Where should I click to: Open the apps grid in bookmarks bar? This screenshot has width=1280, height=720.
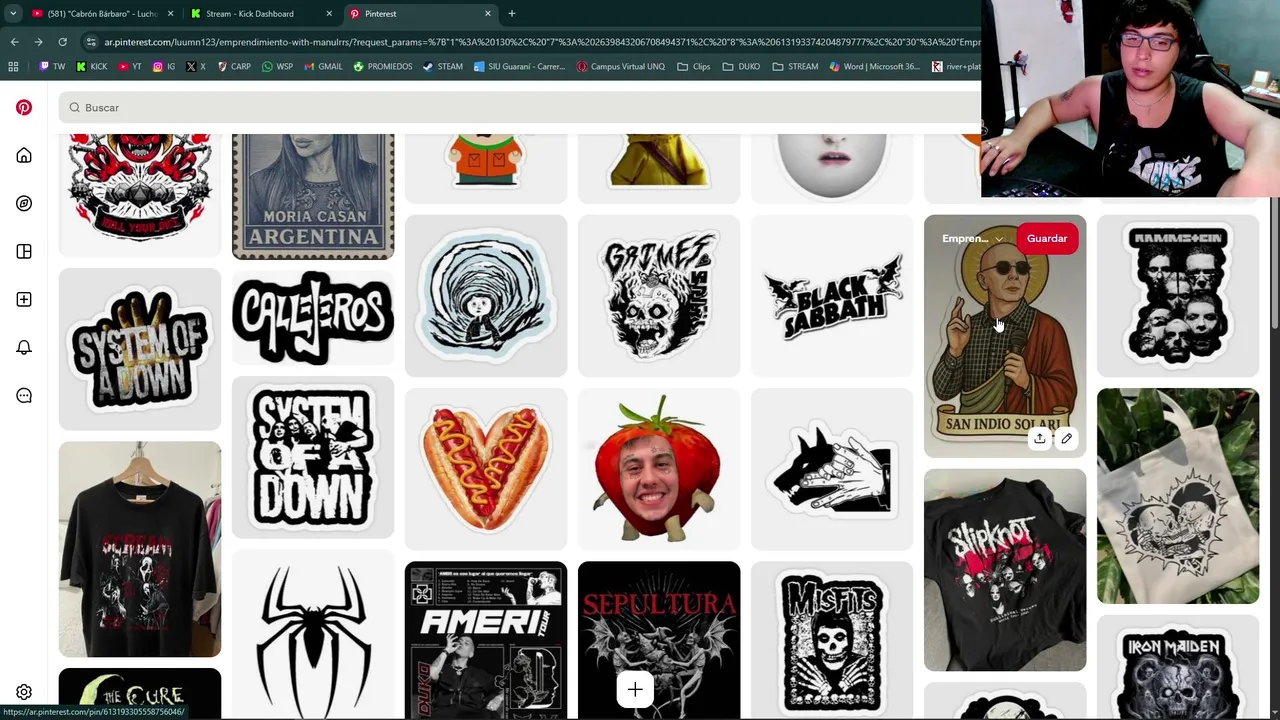tap(13, 67)
